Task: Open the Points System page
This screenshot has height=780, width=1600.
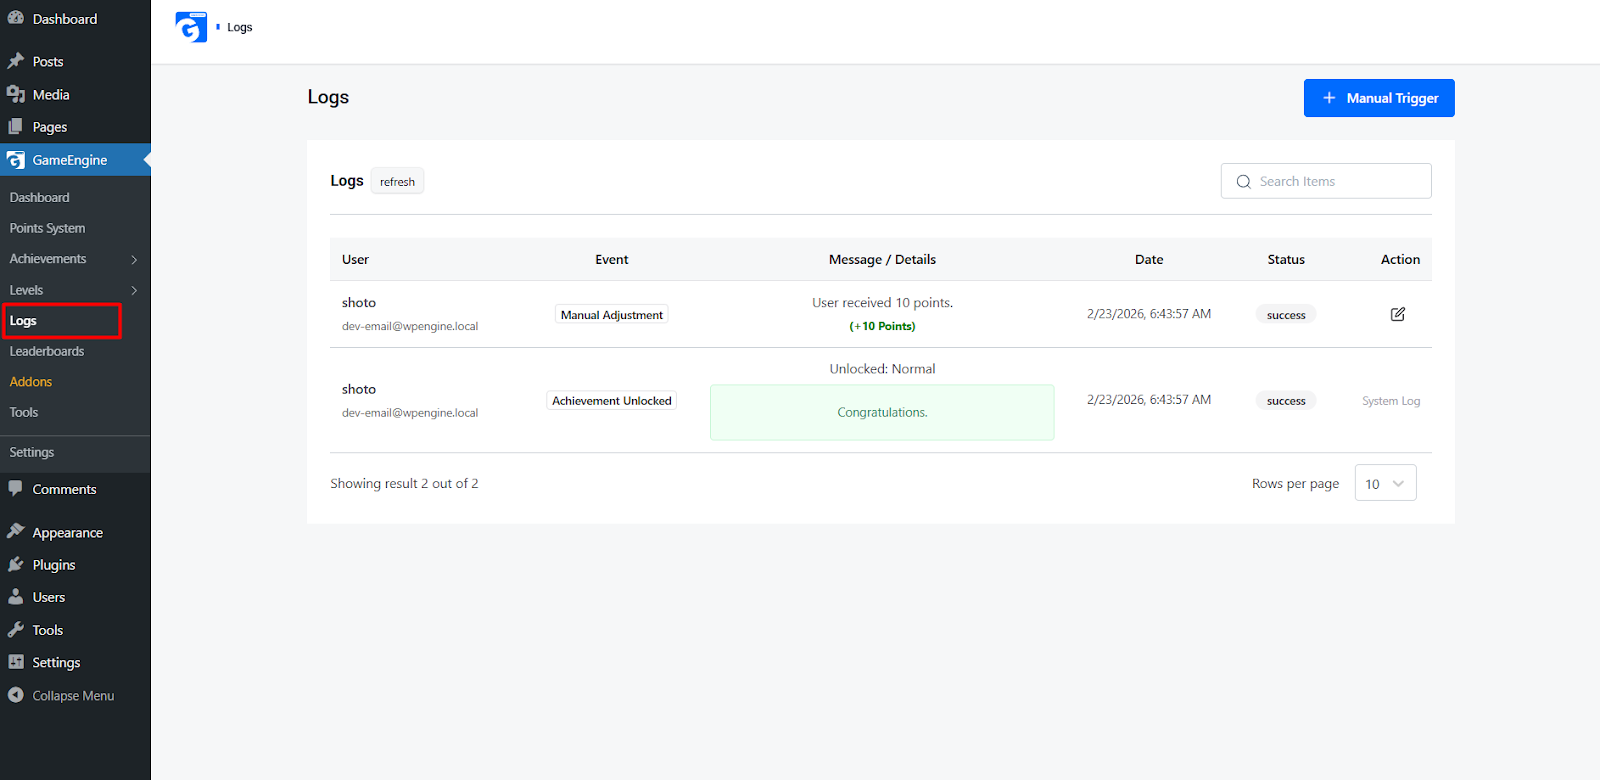Action: click(48, 228)
